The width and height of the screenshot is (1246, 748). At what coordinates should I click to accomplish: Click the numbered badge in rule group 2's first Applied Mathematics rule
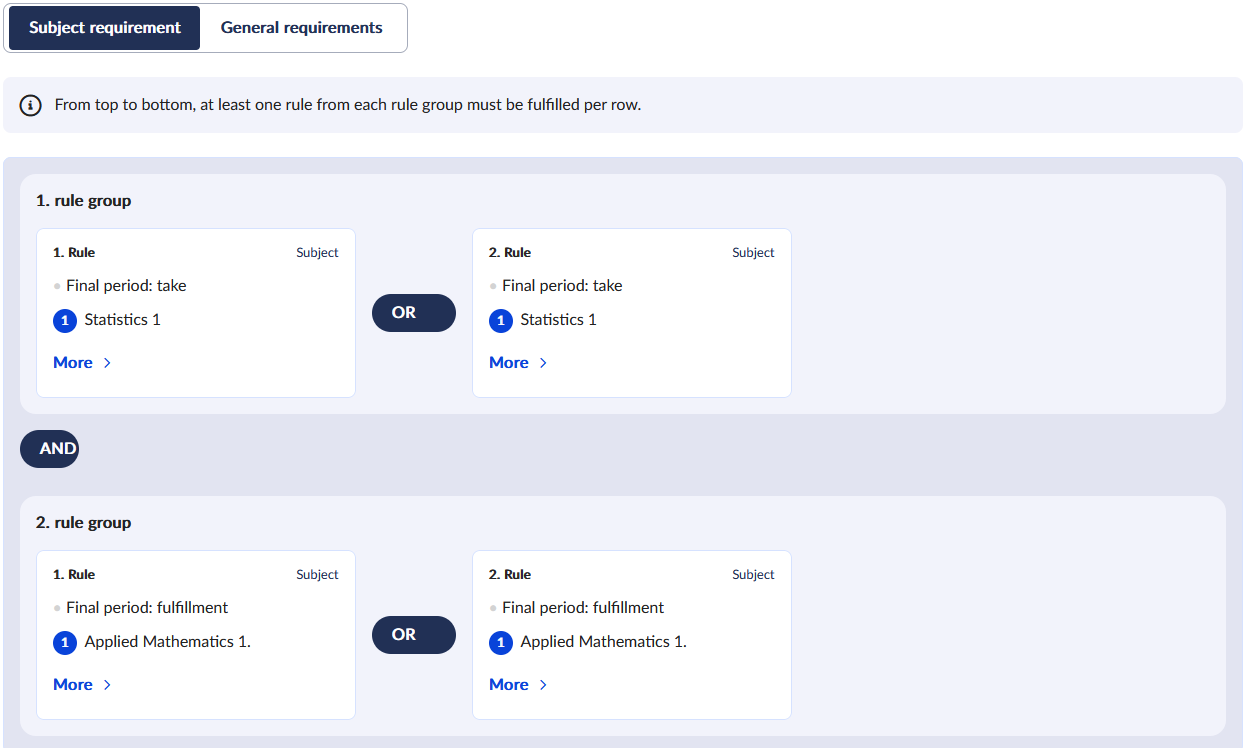[65, 643]
